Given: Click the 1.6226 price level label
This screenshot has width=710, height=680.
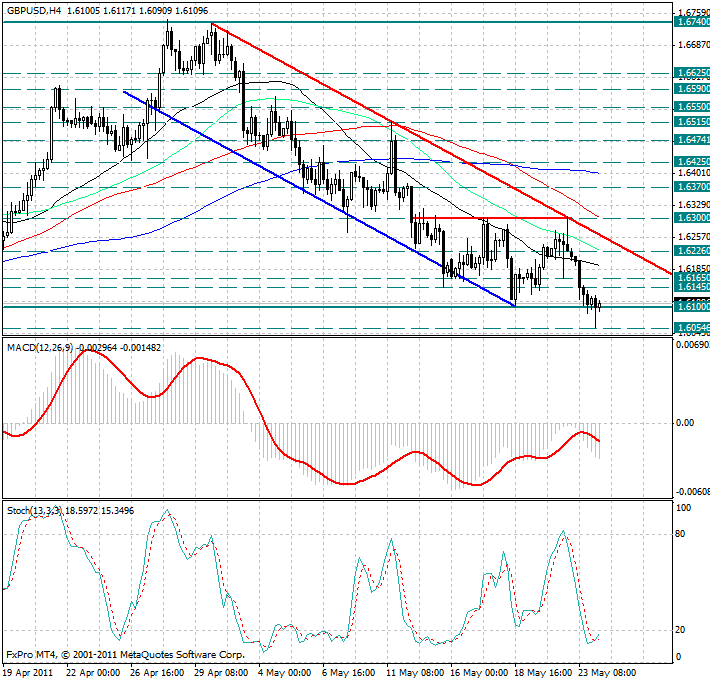Looking at the screenshot, I should (691, 252).
